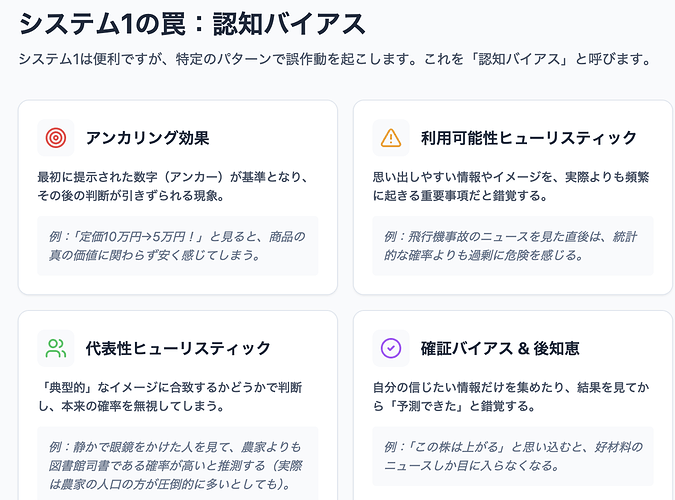
Task: Click the confirmation bias description paragraph
Action: pyautogui.click(x=510, y=396)
